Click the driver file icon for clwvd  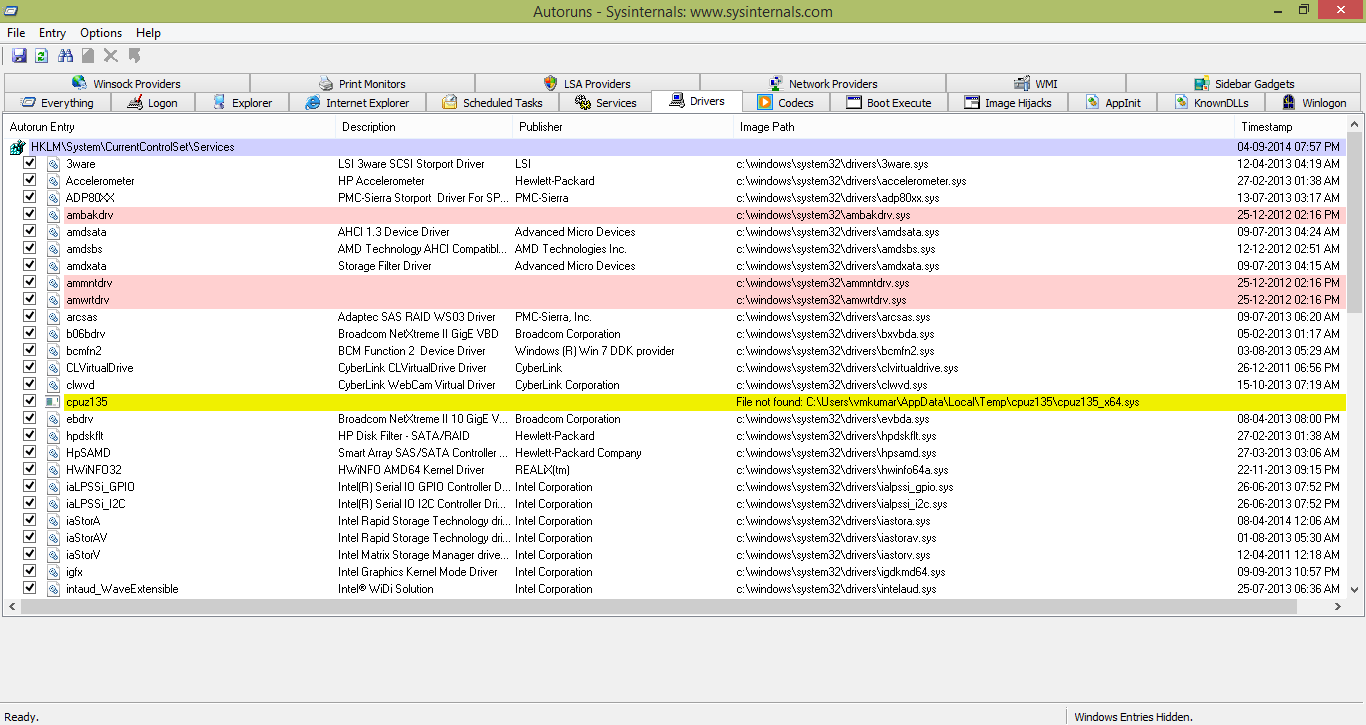[x=54, y=385]
